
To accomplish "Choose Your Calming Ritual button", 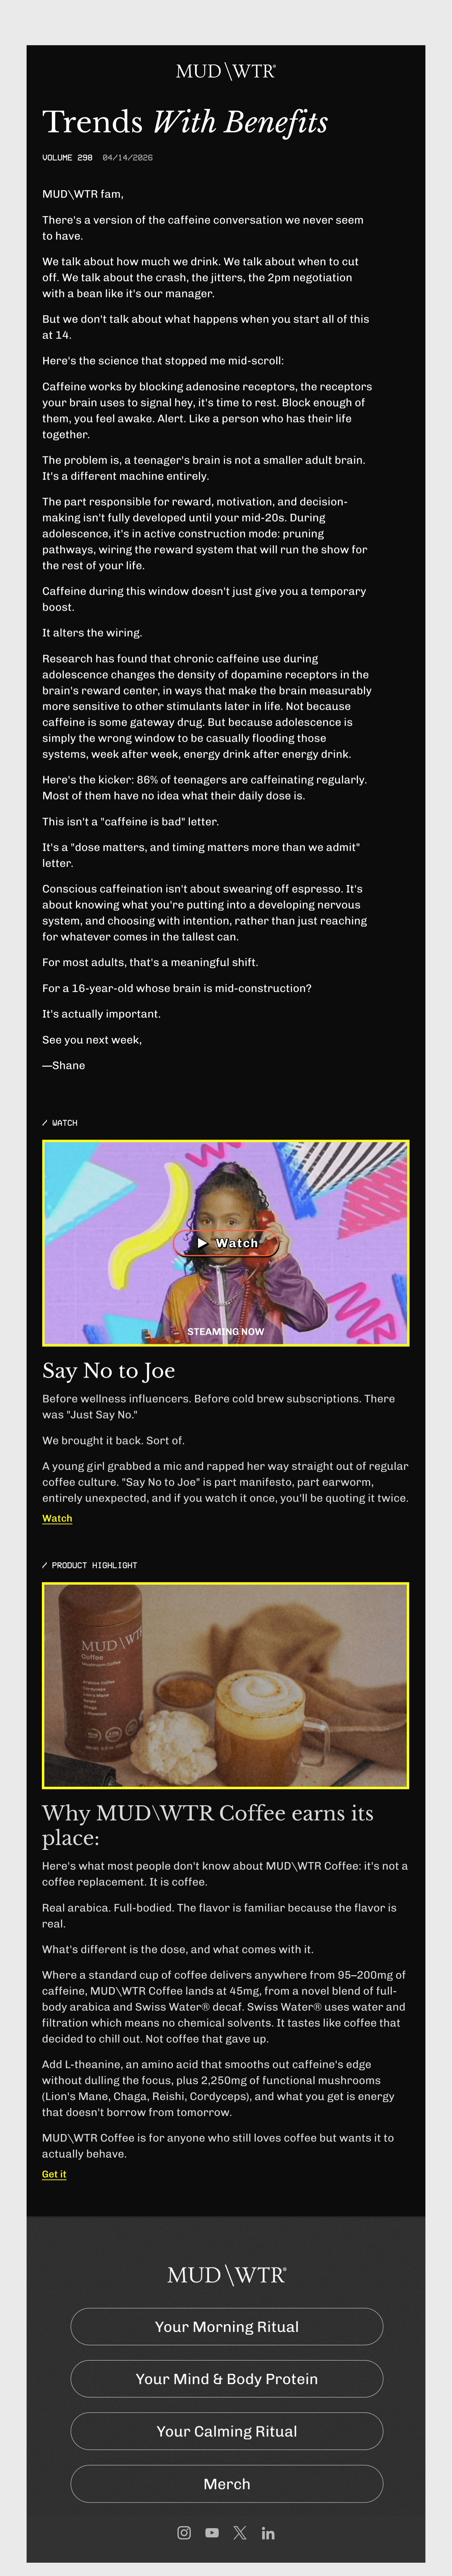I will point(226,2431).
